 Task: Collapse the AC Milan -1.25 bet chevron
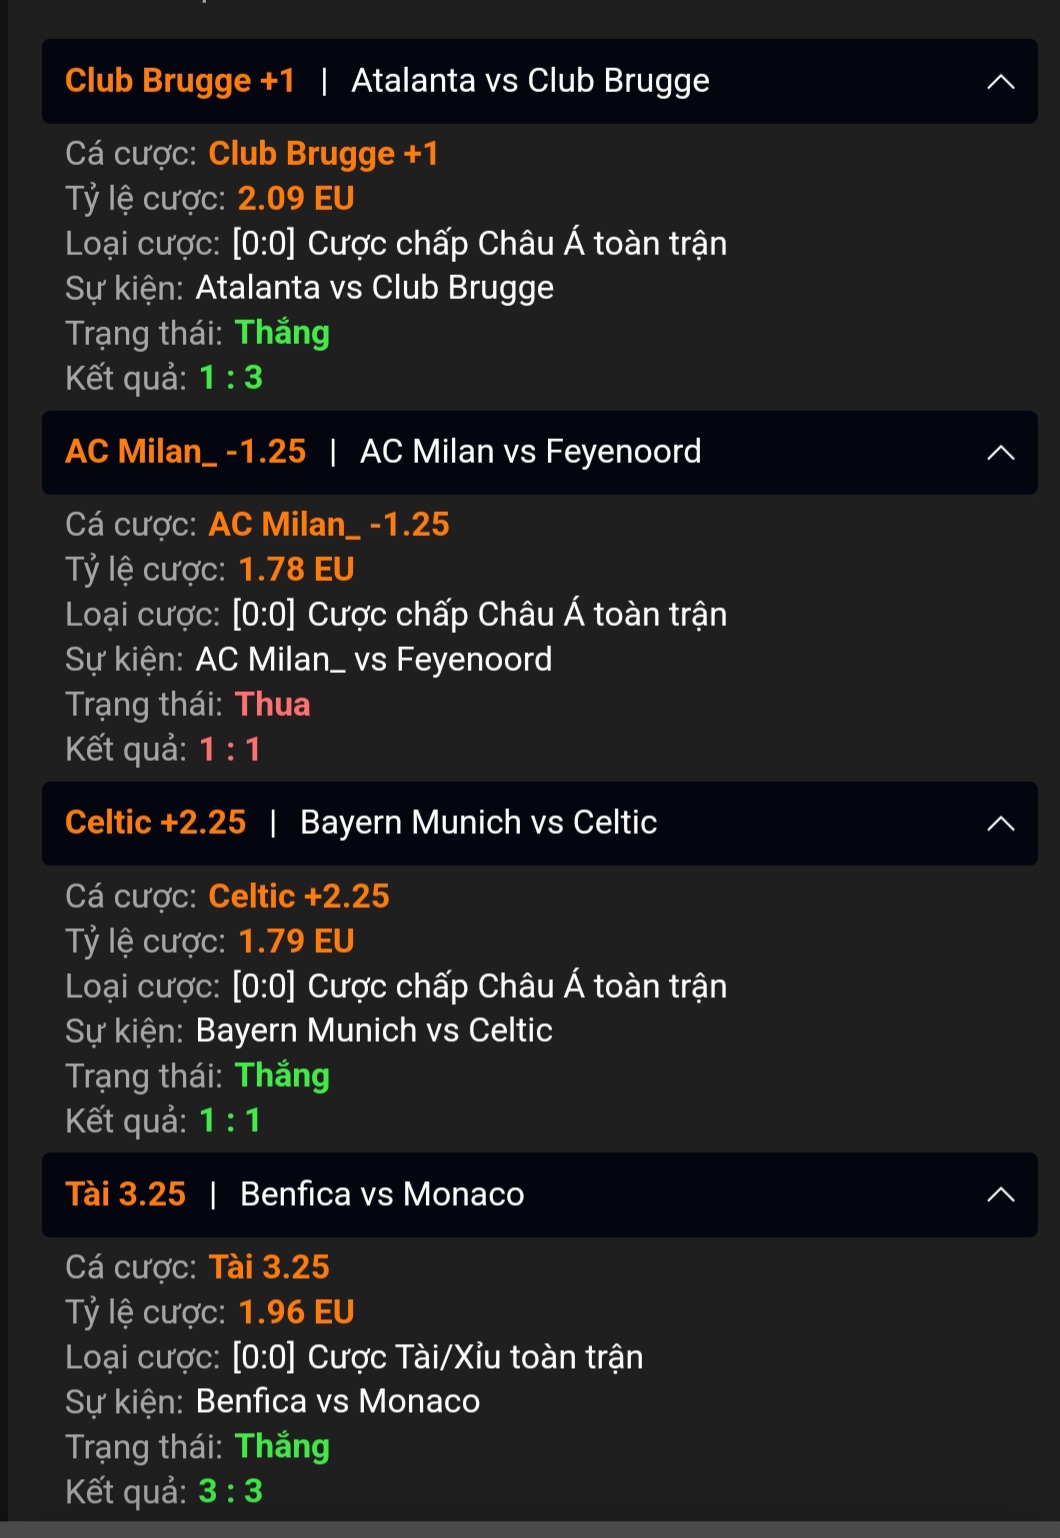pyautogui.click(x=1000, y=453)
